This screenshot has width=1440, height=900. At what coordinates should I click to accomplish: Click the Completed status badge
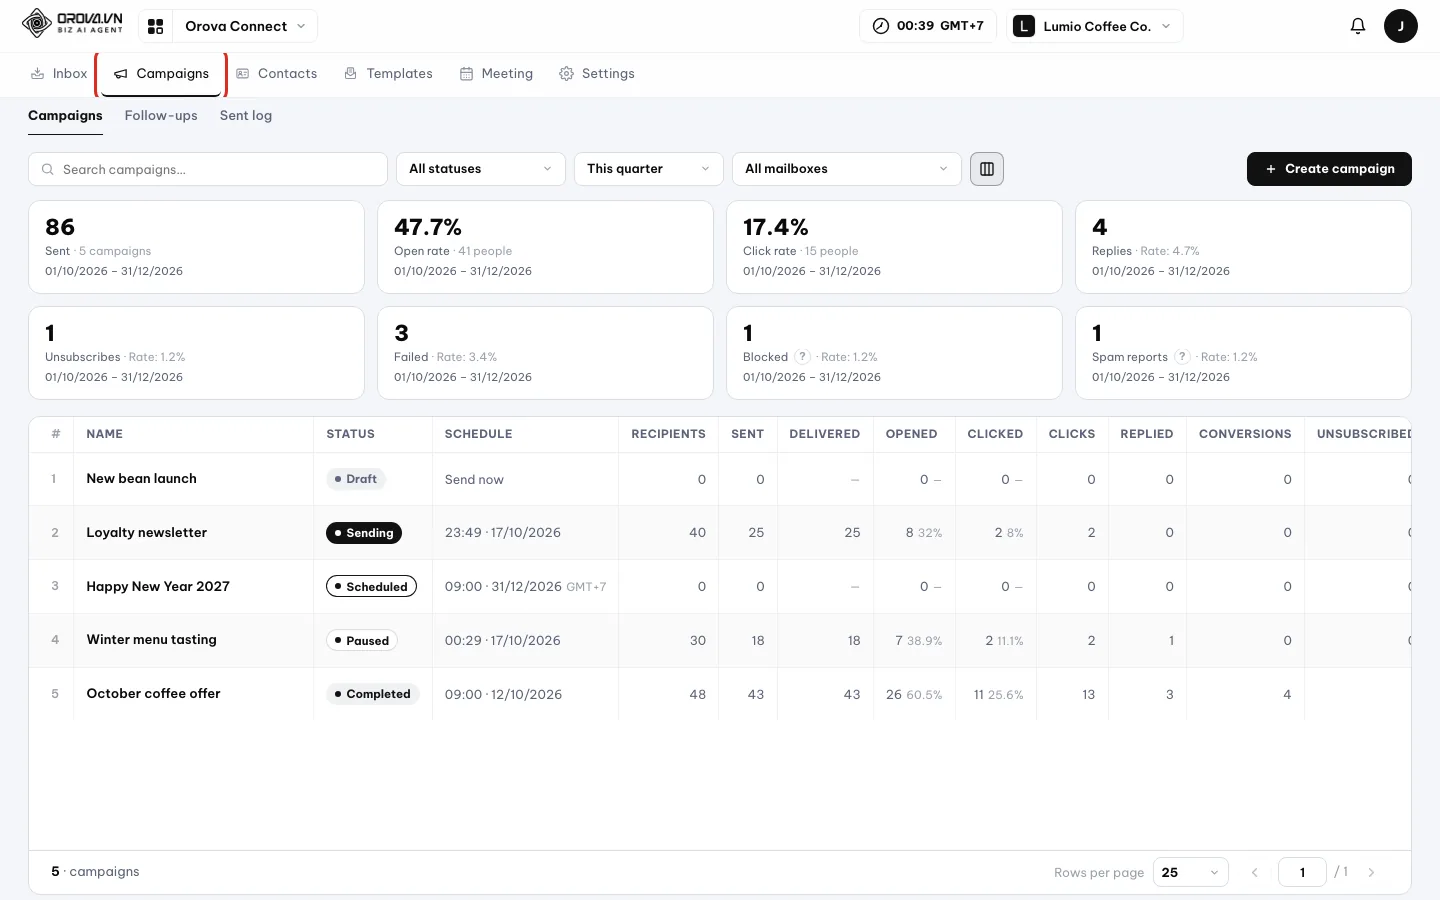[372, 694]
